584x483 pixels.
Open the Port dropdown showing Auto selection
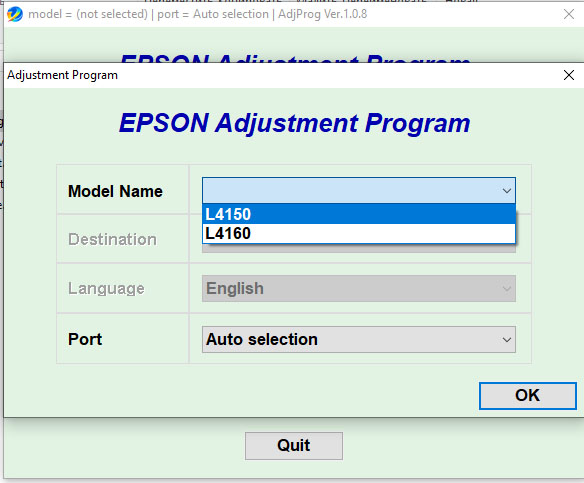point(359,340)
